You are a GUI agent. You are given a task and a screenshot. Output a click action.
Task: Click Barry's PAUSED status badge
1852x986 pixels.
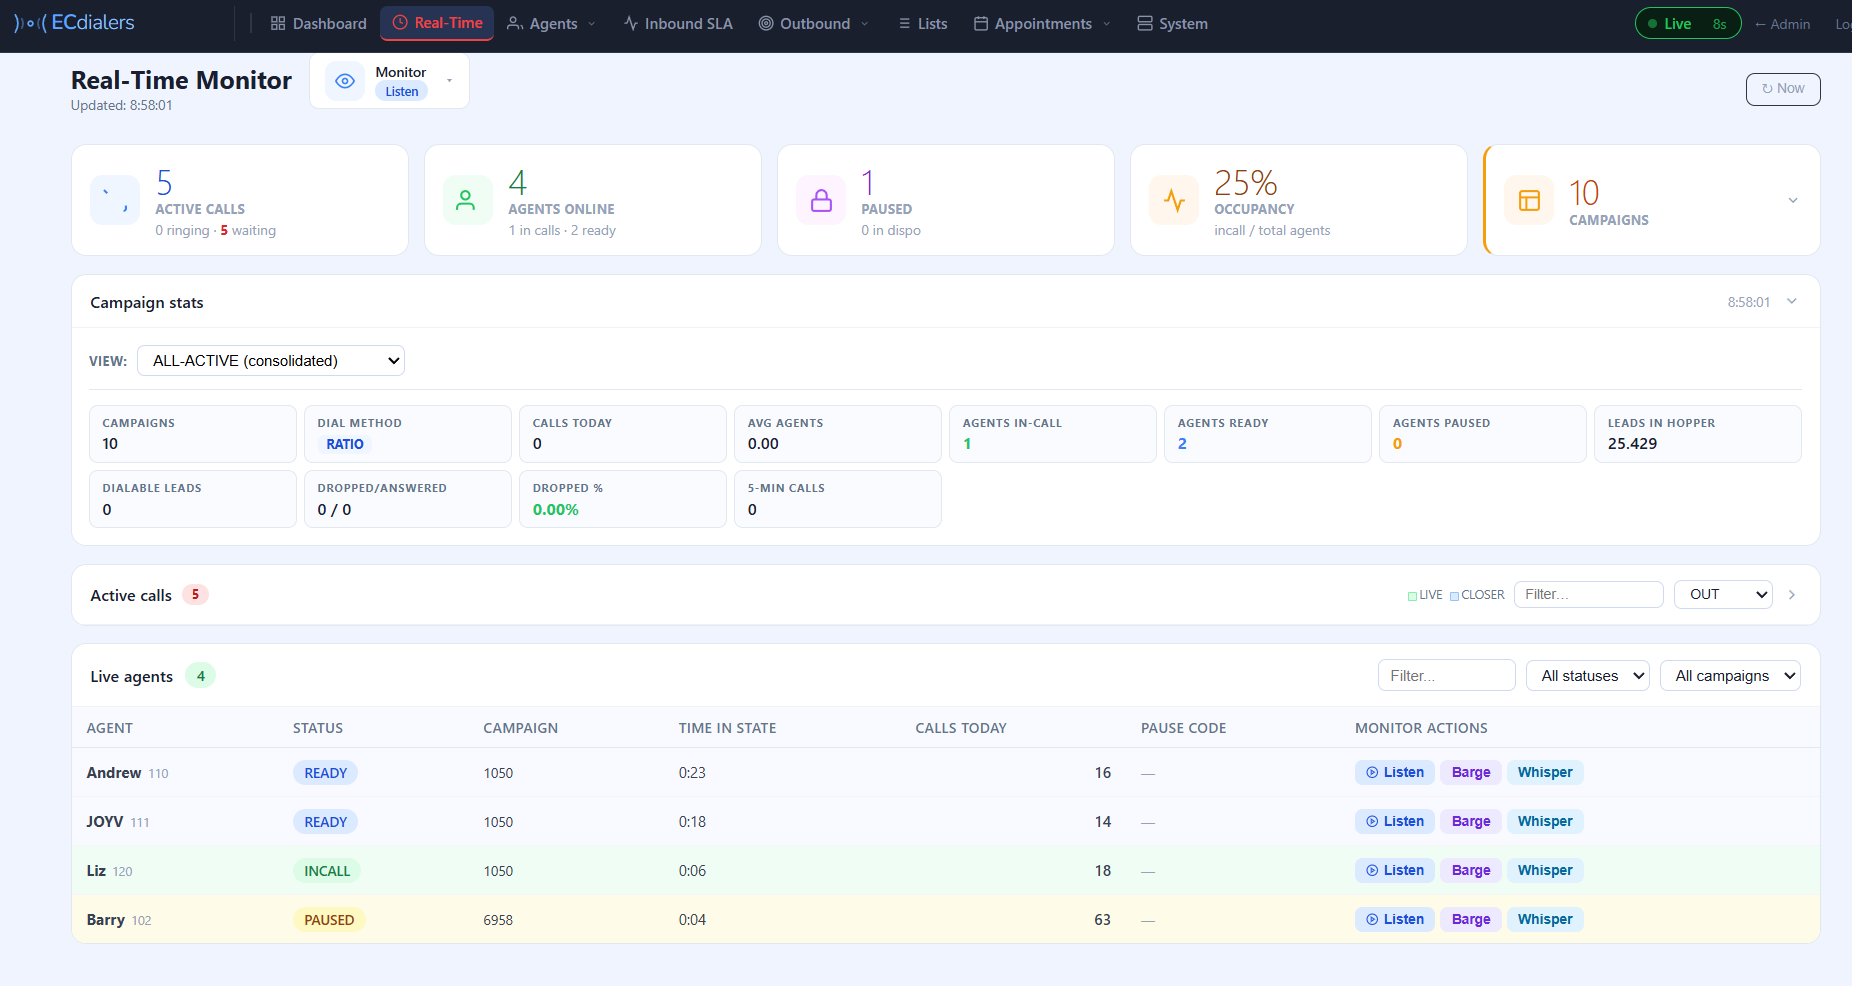[x=329, y=920]
